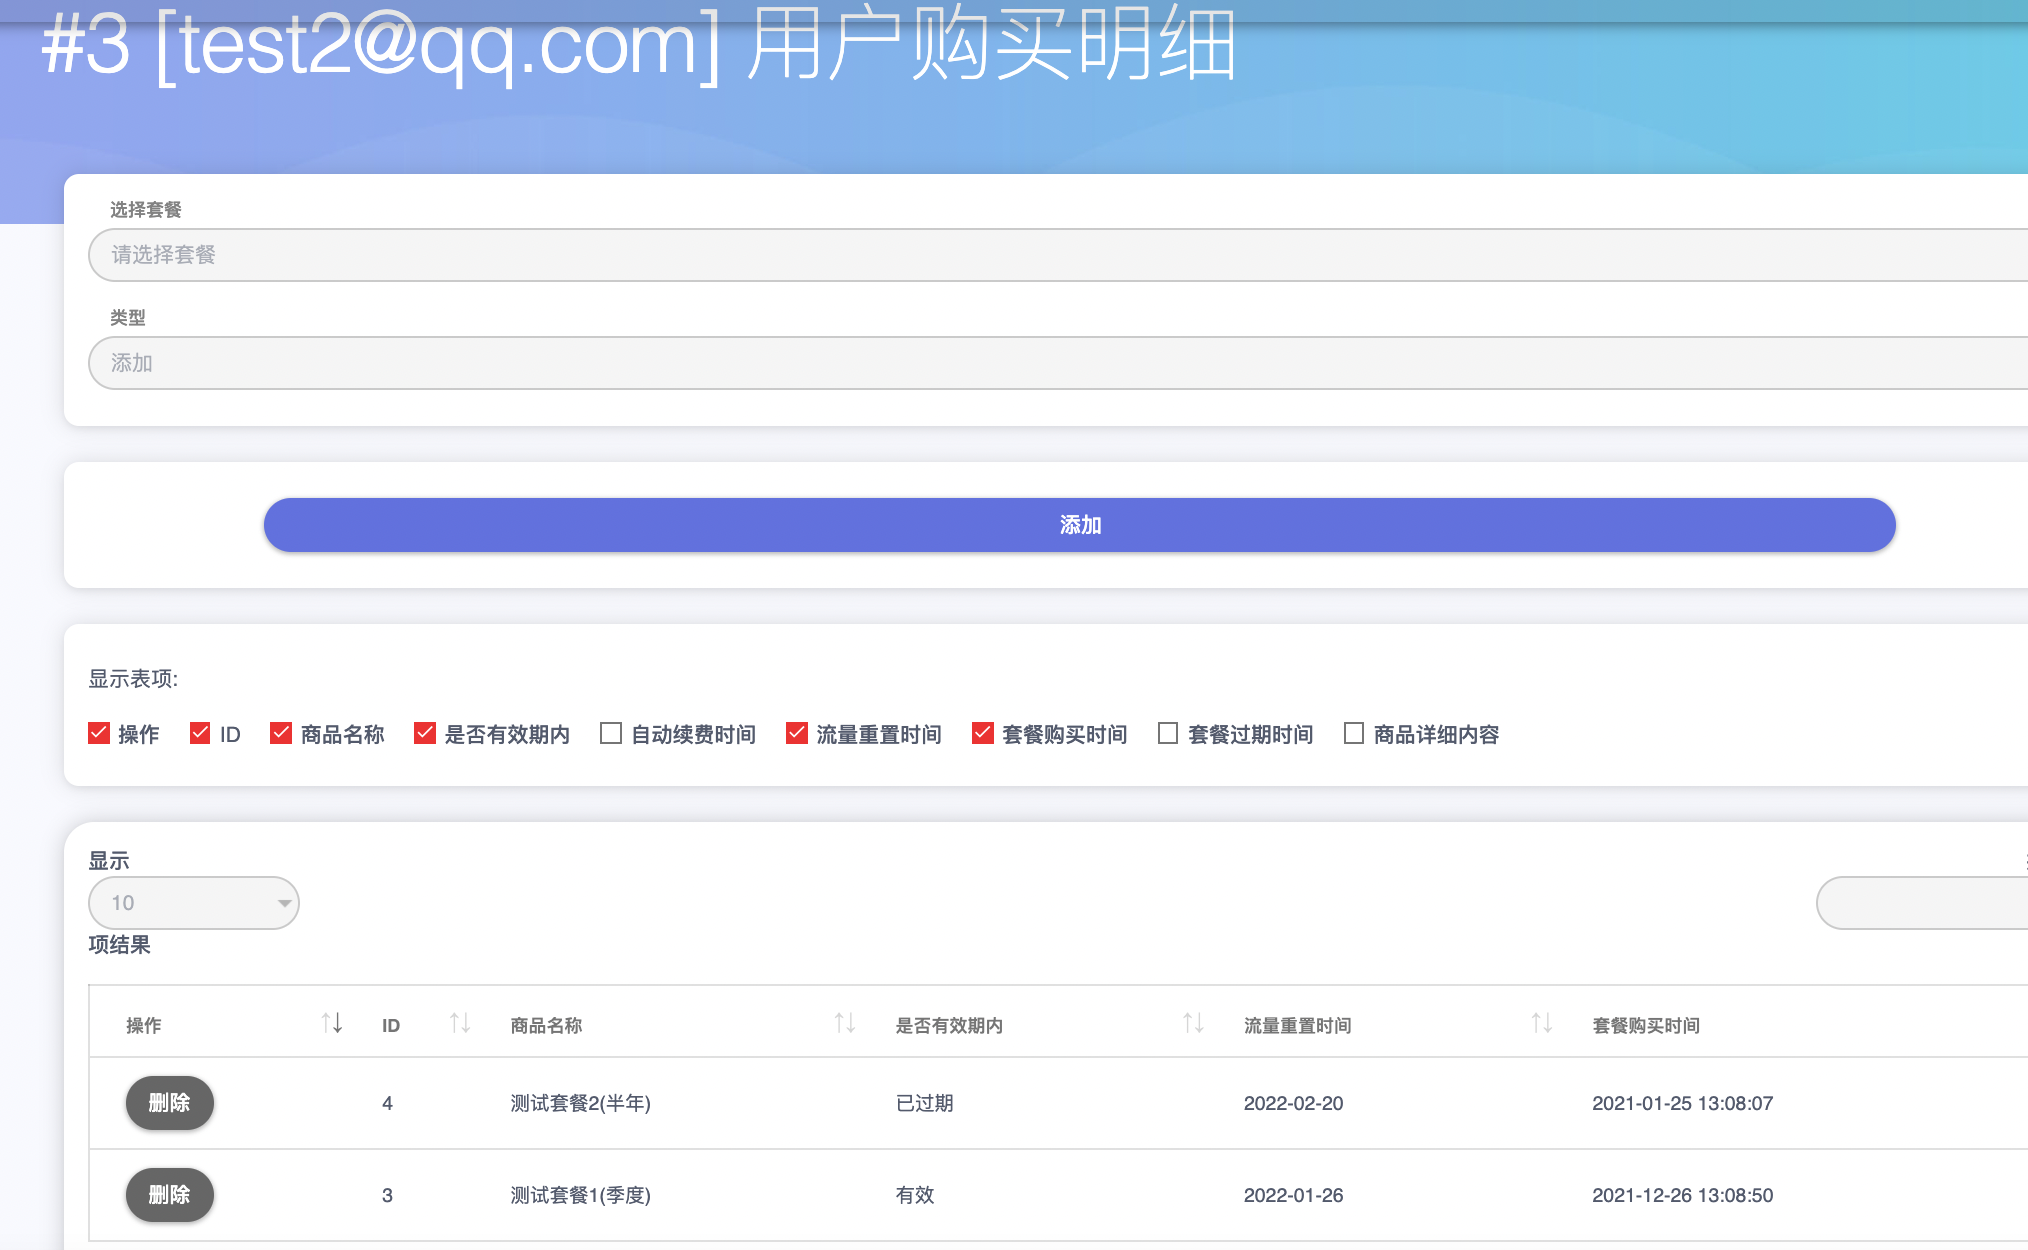Delete the 测试套餐1(季度) record
This screenshot has width=2028, height=1250.
tap(169, 1195)
